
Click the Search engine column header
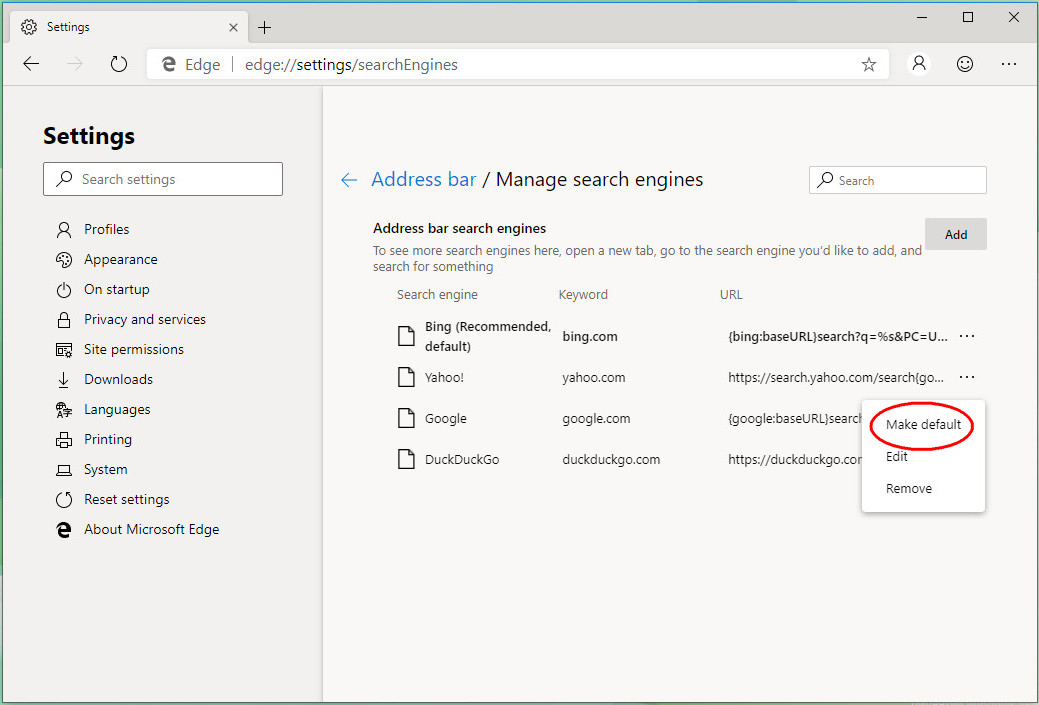(437, 295)
